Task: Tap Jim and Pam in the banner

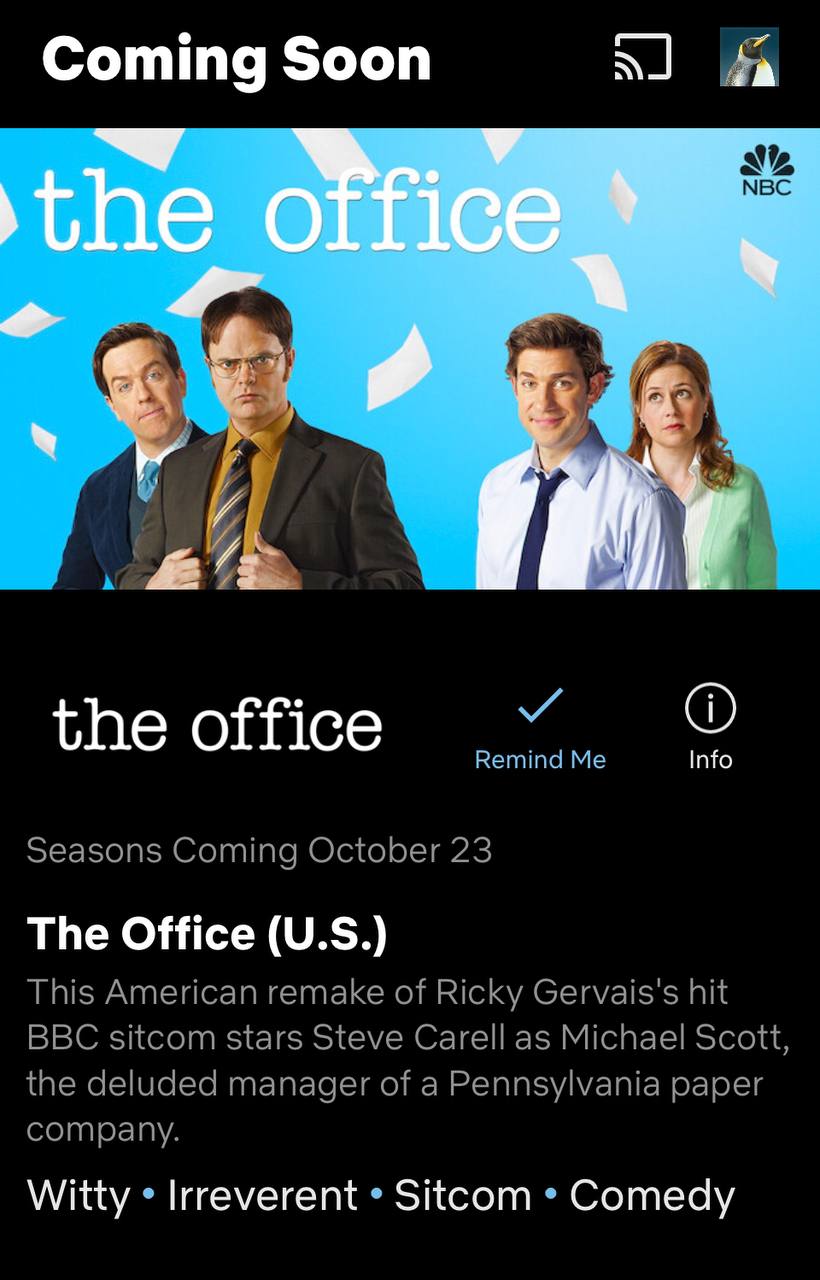Action: [x=626, y=455]
